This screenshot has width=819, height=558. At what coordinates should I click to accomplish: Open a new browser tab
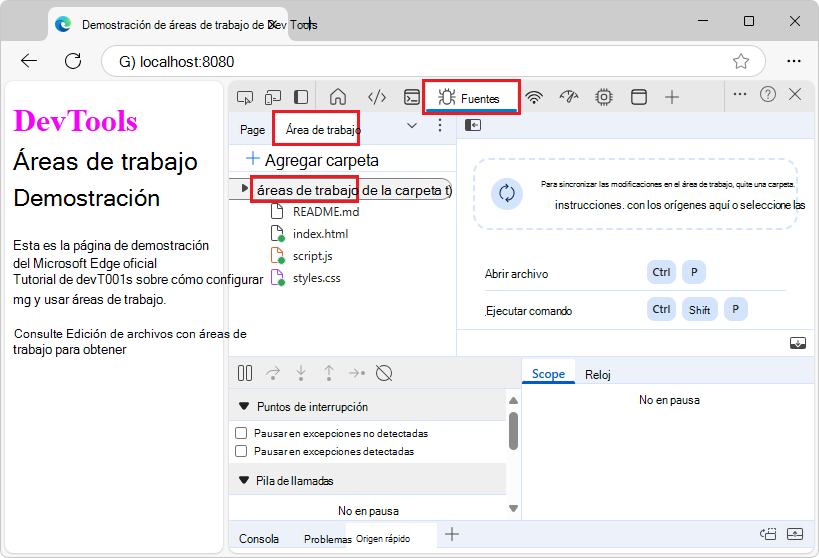point(310,24)
